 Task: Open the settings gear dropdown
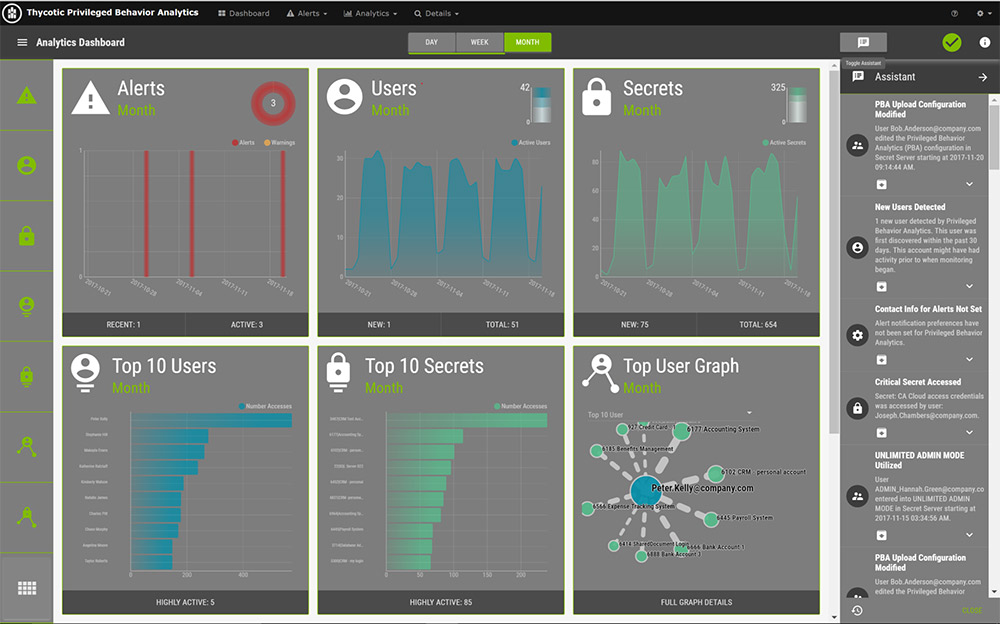(983, 13)
